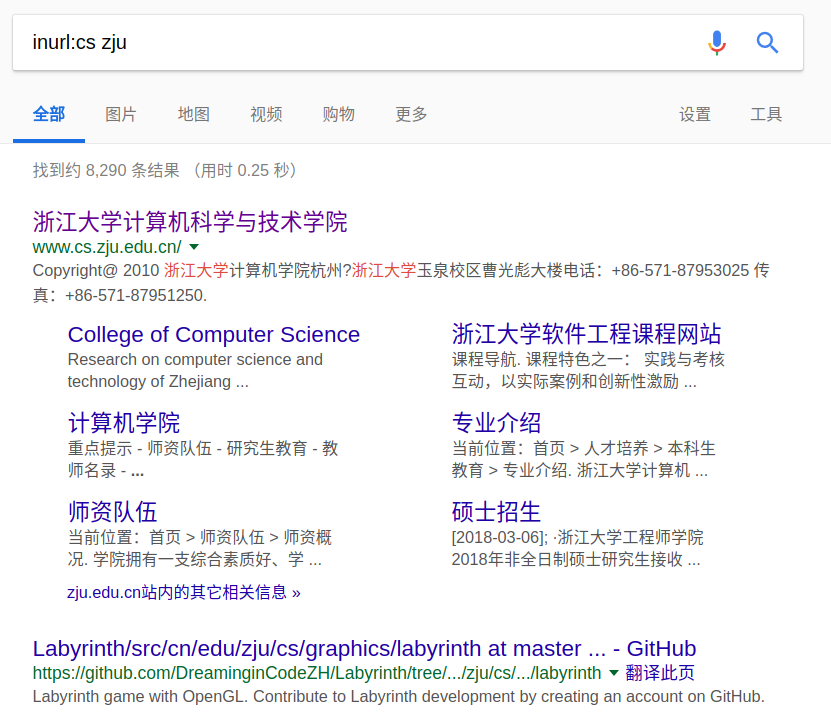Image resolution: width=831 pixels, height=713 pixels.
Task: Click the voice search microphone icon
Action: click(x=717, y=42)
